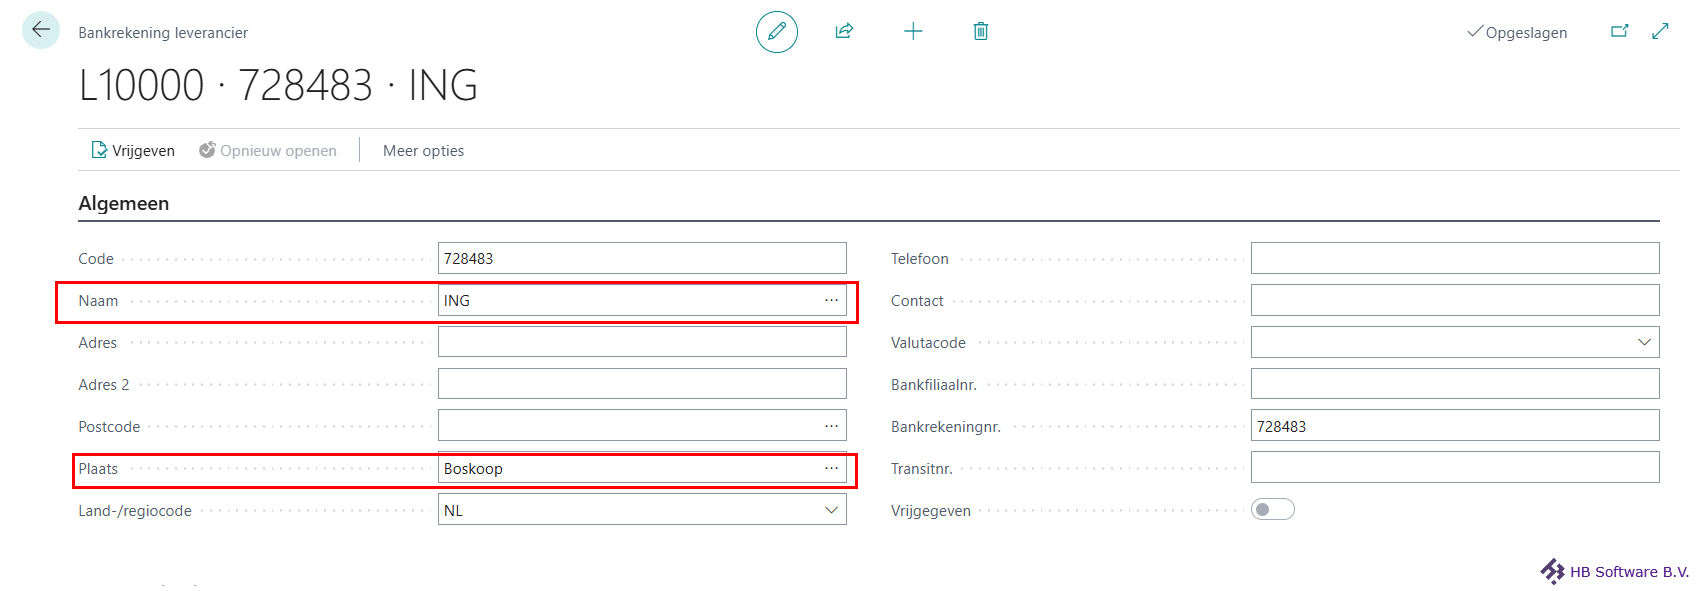
Task: Toggle the Vrijgegeven switch
Action: point(1272,510)
